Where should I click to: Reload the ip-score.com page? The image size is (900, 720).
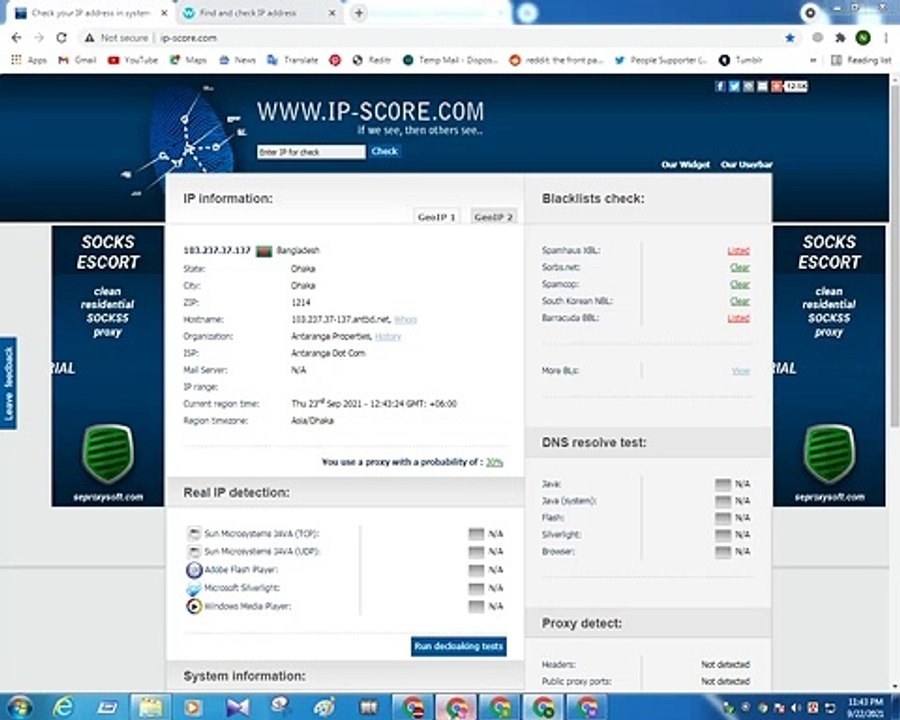coord(61,38)
